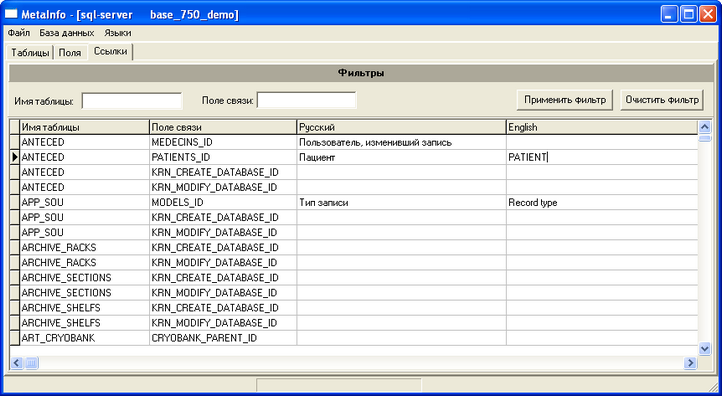Click the cell 'Пользователь, изменивший запись'
The height and width of the screenshot is (396, 722).
[x=402, y=142]
